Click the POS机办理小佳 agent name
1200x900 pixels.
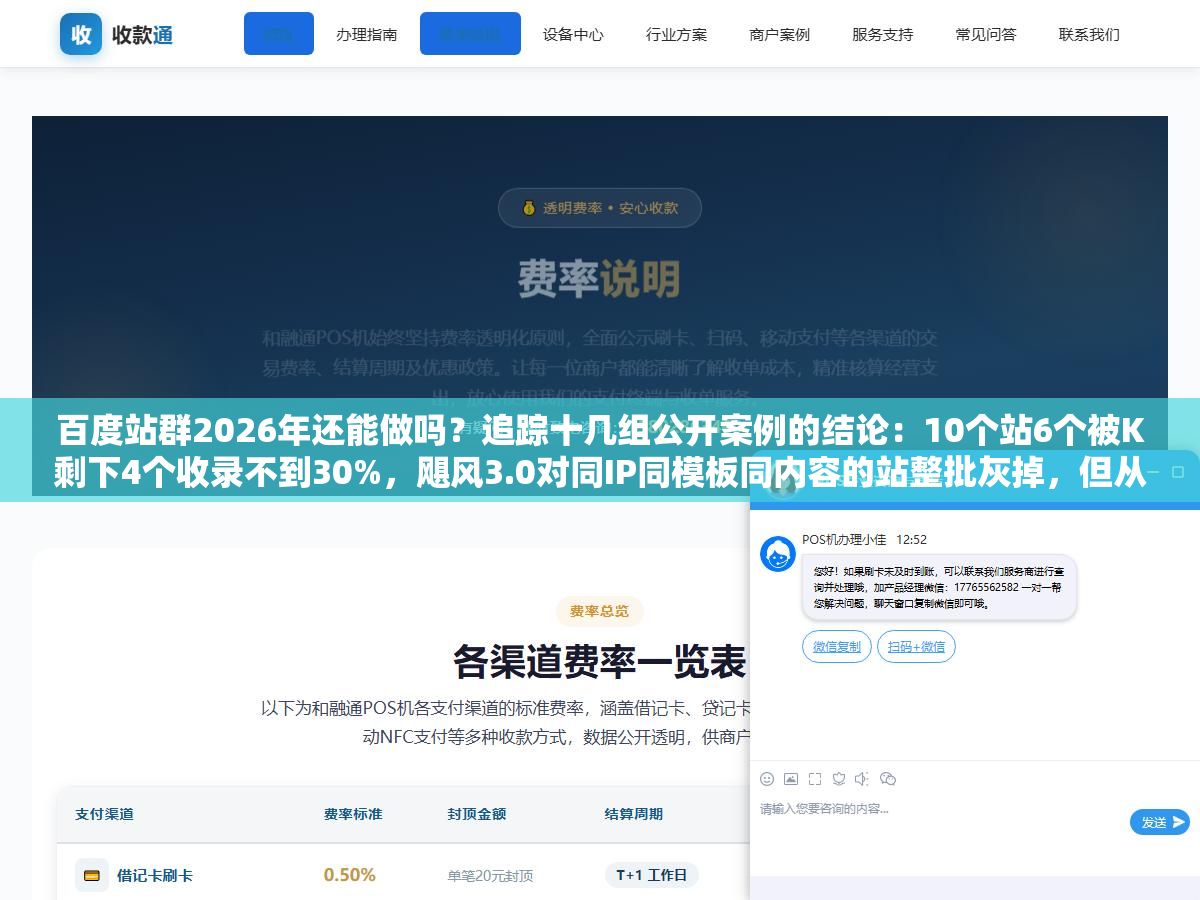(844, 539)
